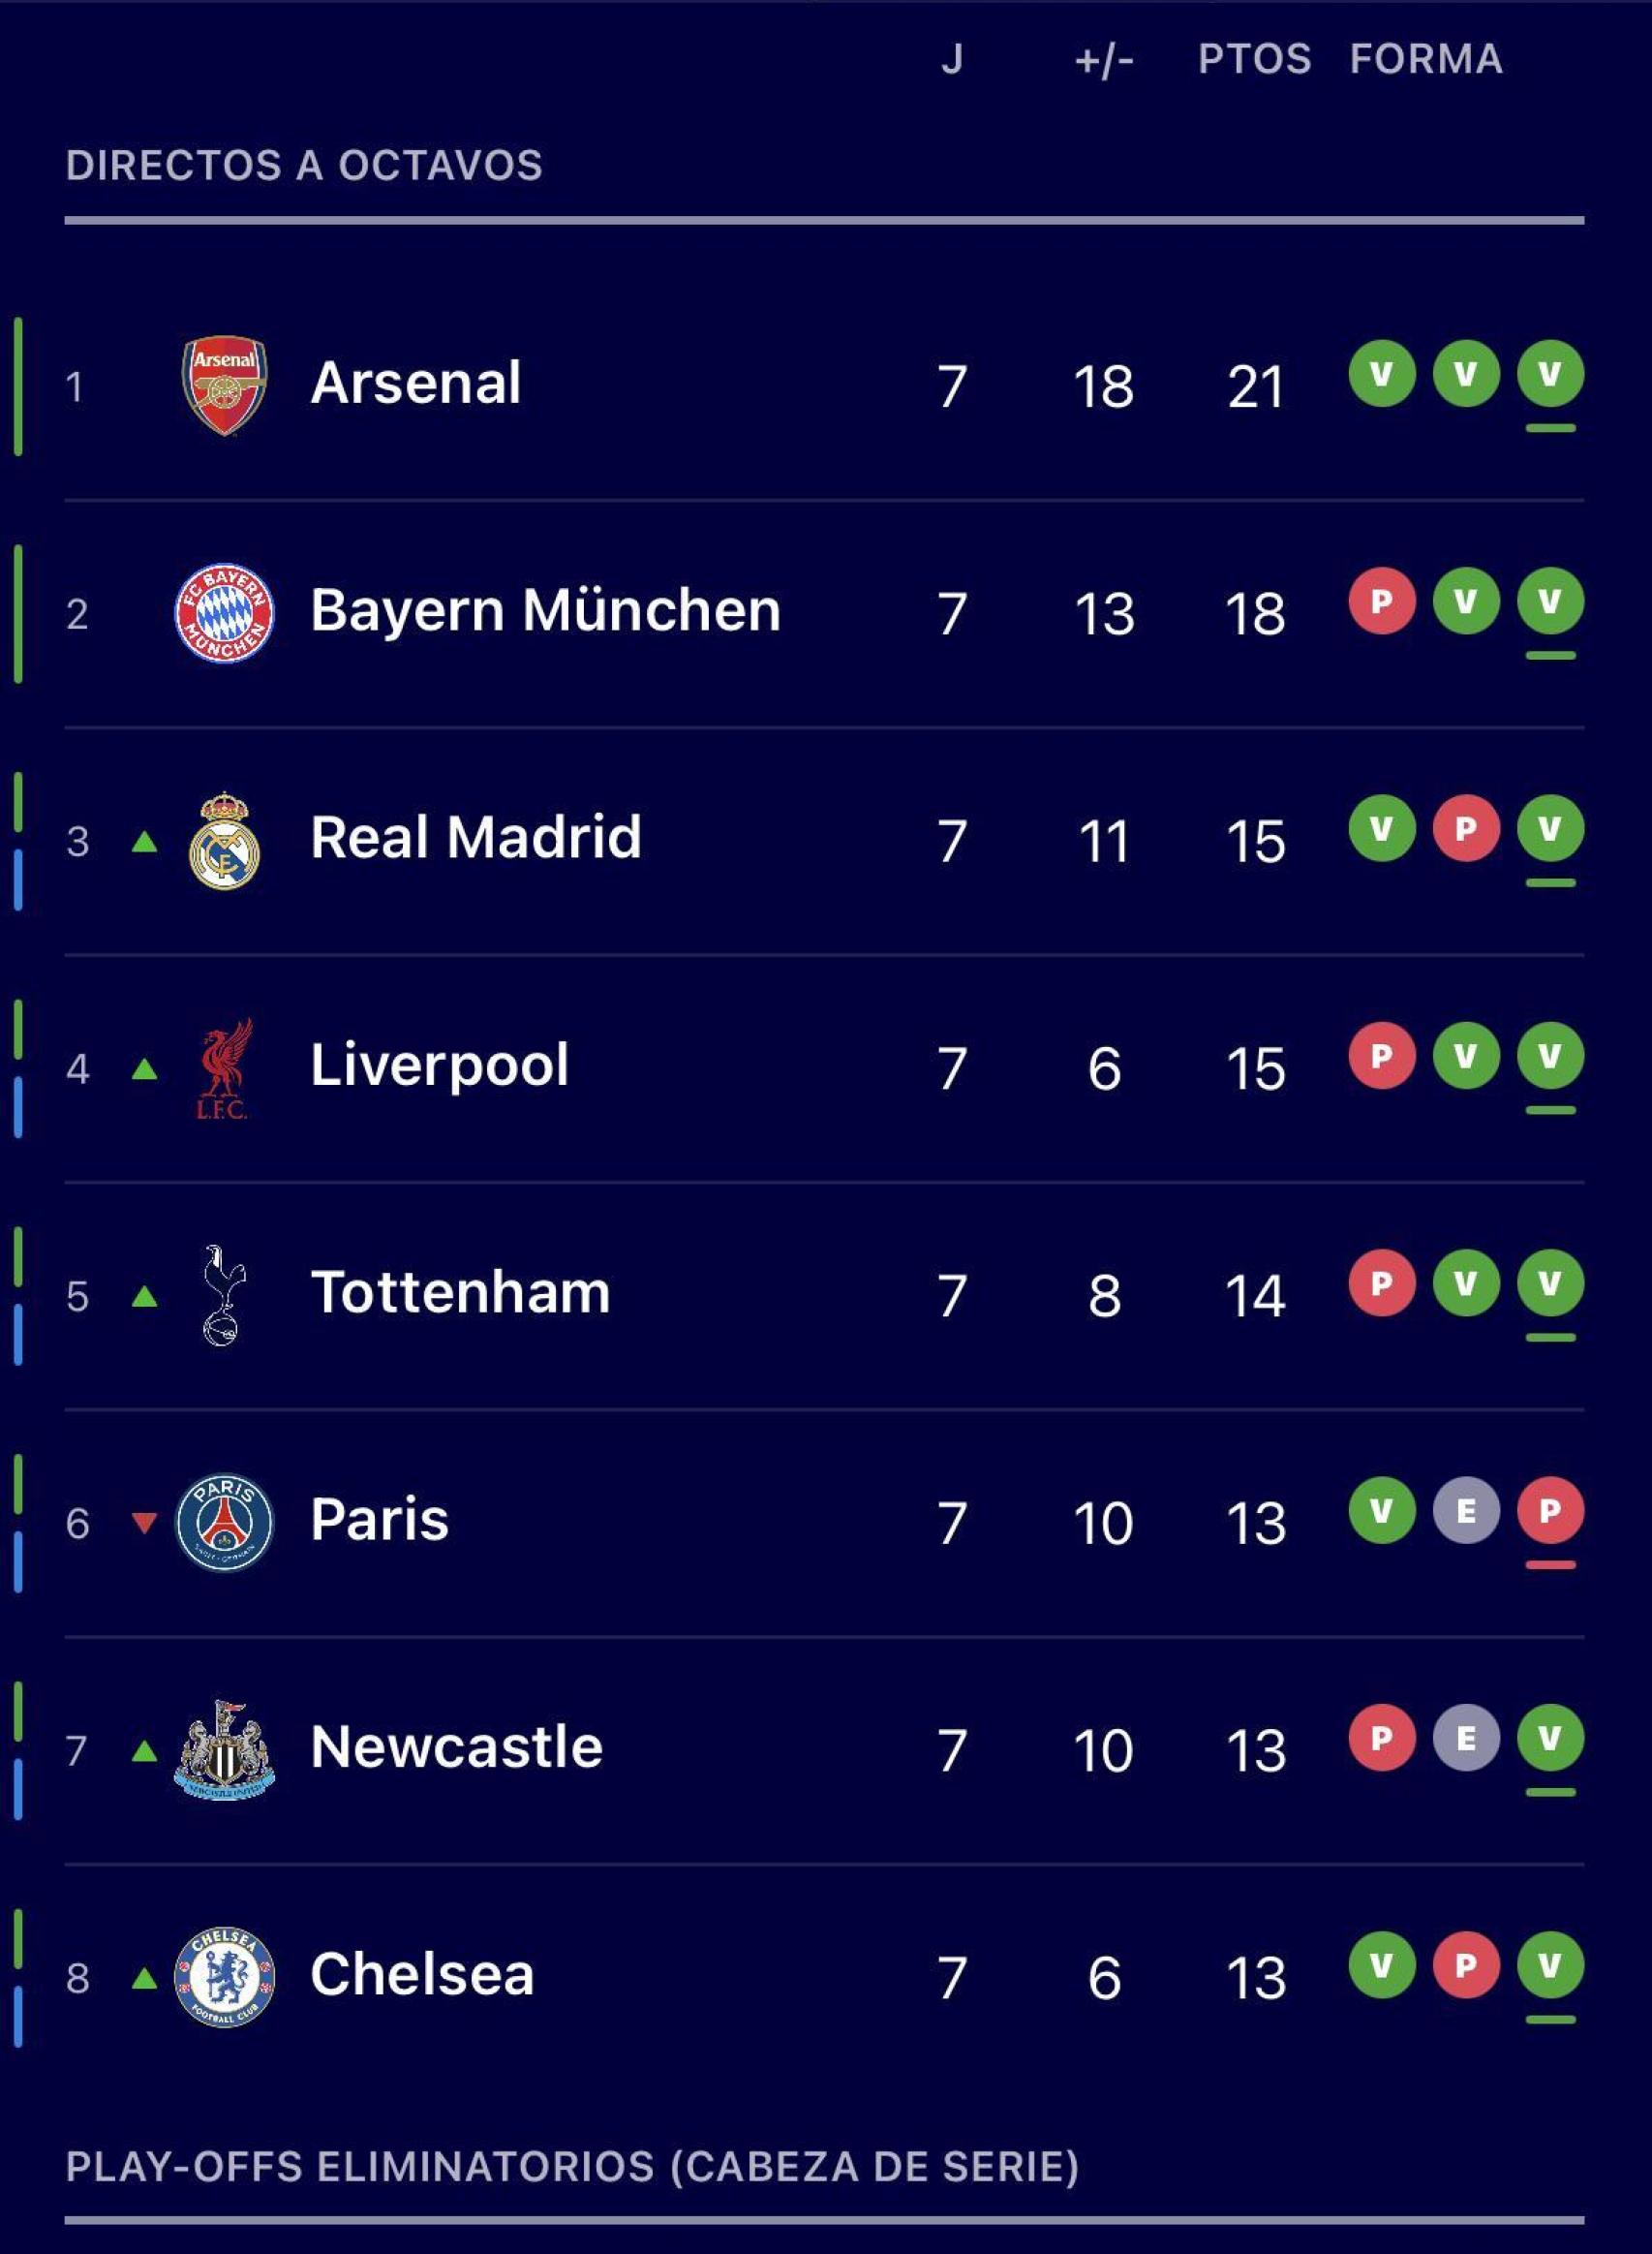Switch to the DIRECTOS A OCTAVOS section
This screenshot has width=1652, height=2254.
(x=305, y=163)
